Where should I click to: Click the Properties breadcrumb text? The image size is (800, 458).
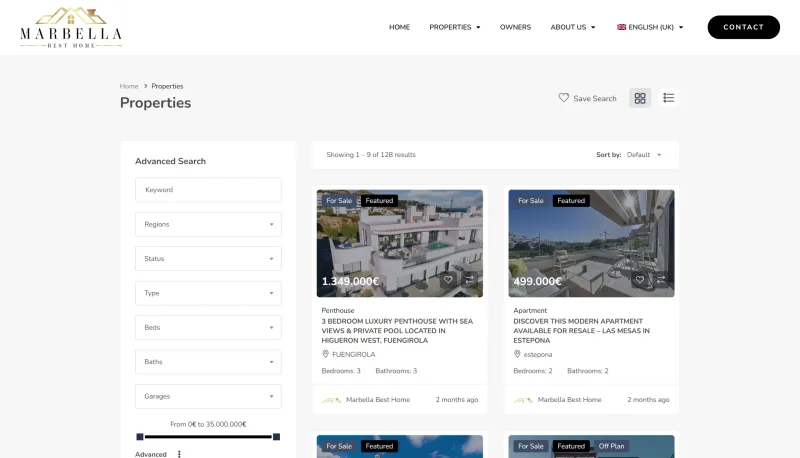coord(167,86)
